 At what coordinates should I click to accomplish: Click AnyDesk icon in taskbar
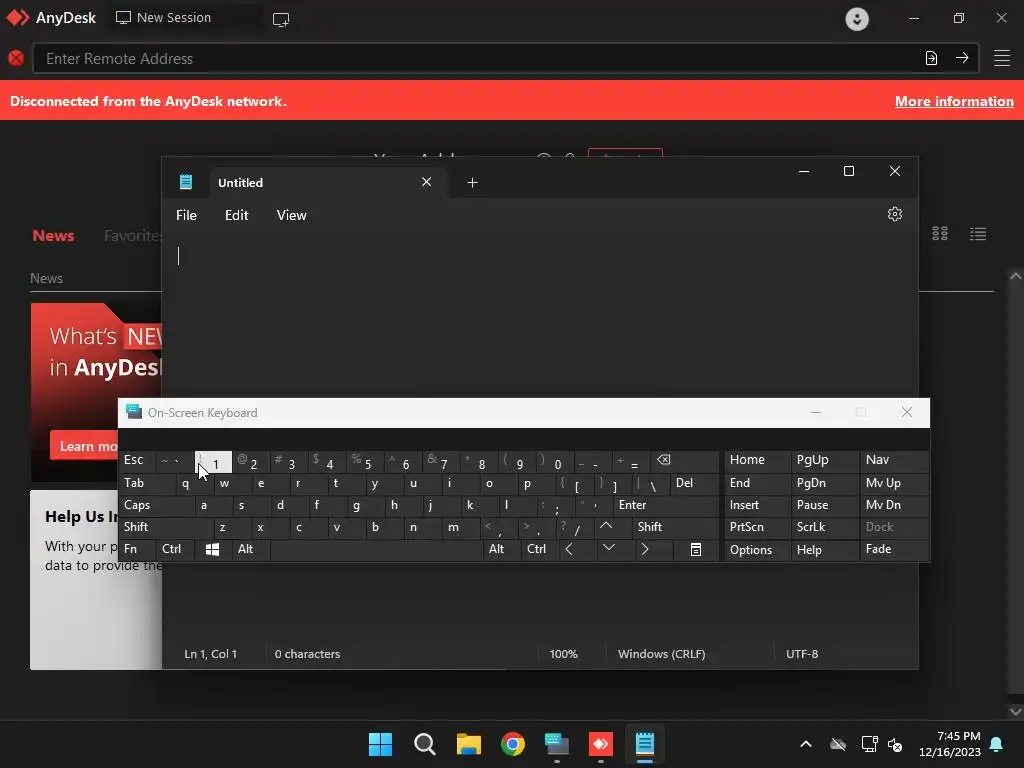601,744
